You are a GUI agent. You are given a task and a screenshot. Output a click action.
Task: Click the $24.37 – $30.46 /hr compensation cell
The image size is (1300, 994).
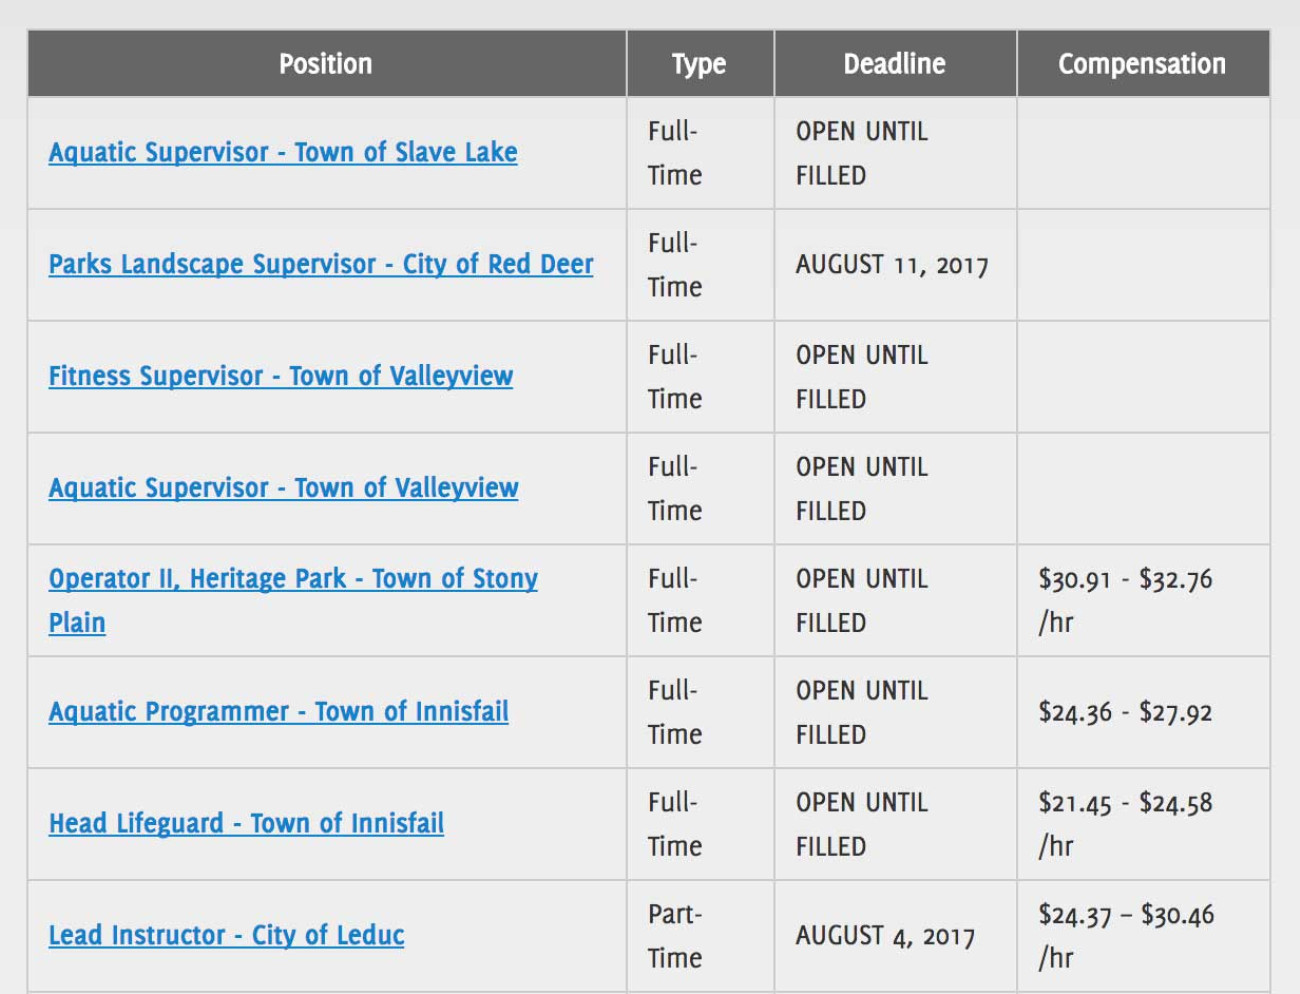(x=1125, y=936)
